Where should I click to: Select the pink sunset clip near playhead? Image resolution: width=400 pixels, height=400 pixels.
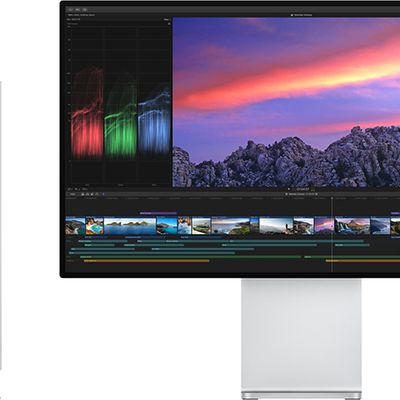[324, 226]
